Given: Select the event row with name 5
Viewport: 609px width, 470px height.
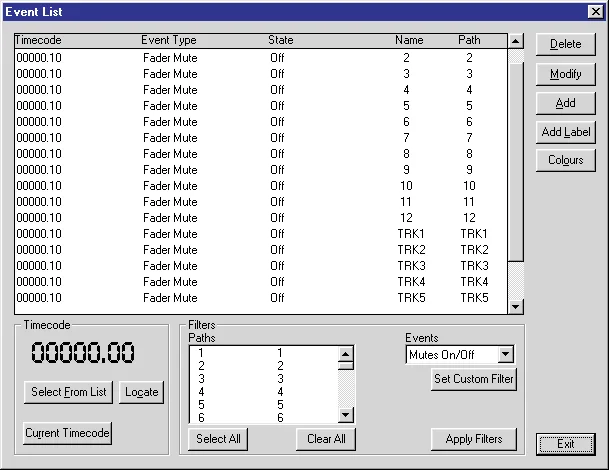Looking at the screenshot, I should tap(261, 106).
